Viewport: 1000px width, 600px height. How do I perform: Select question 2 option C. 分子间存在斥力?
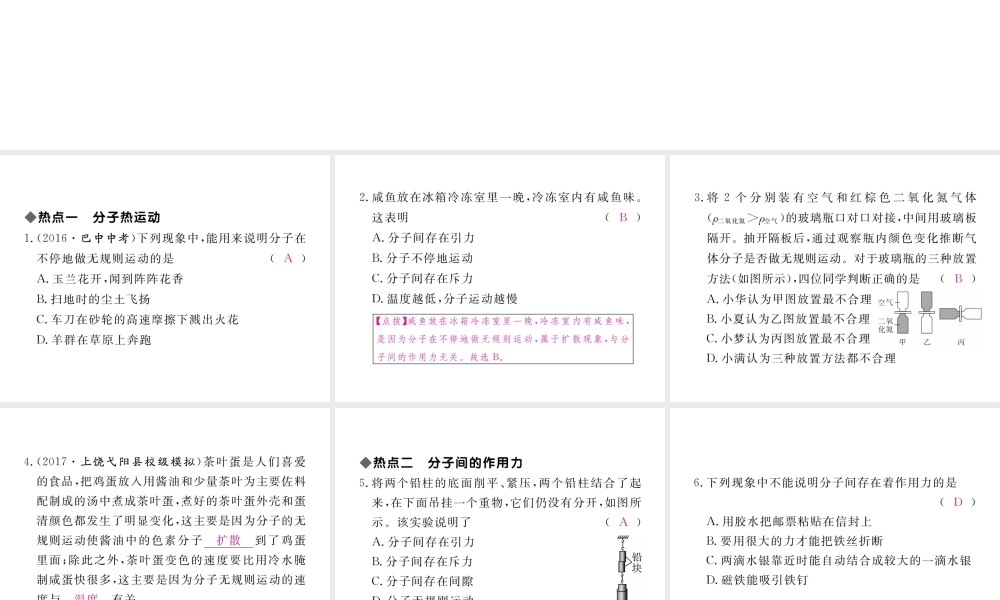click(422, 279)
